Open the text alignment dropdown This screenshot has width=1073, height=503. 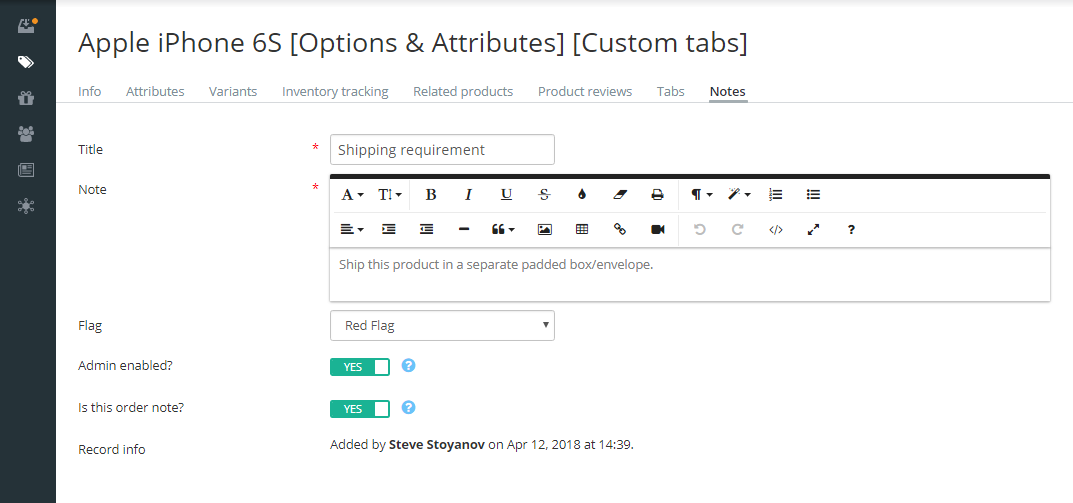coord(352,230)
